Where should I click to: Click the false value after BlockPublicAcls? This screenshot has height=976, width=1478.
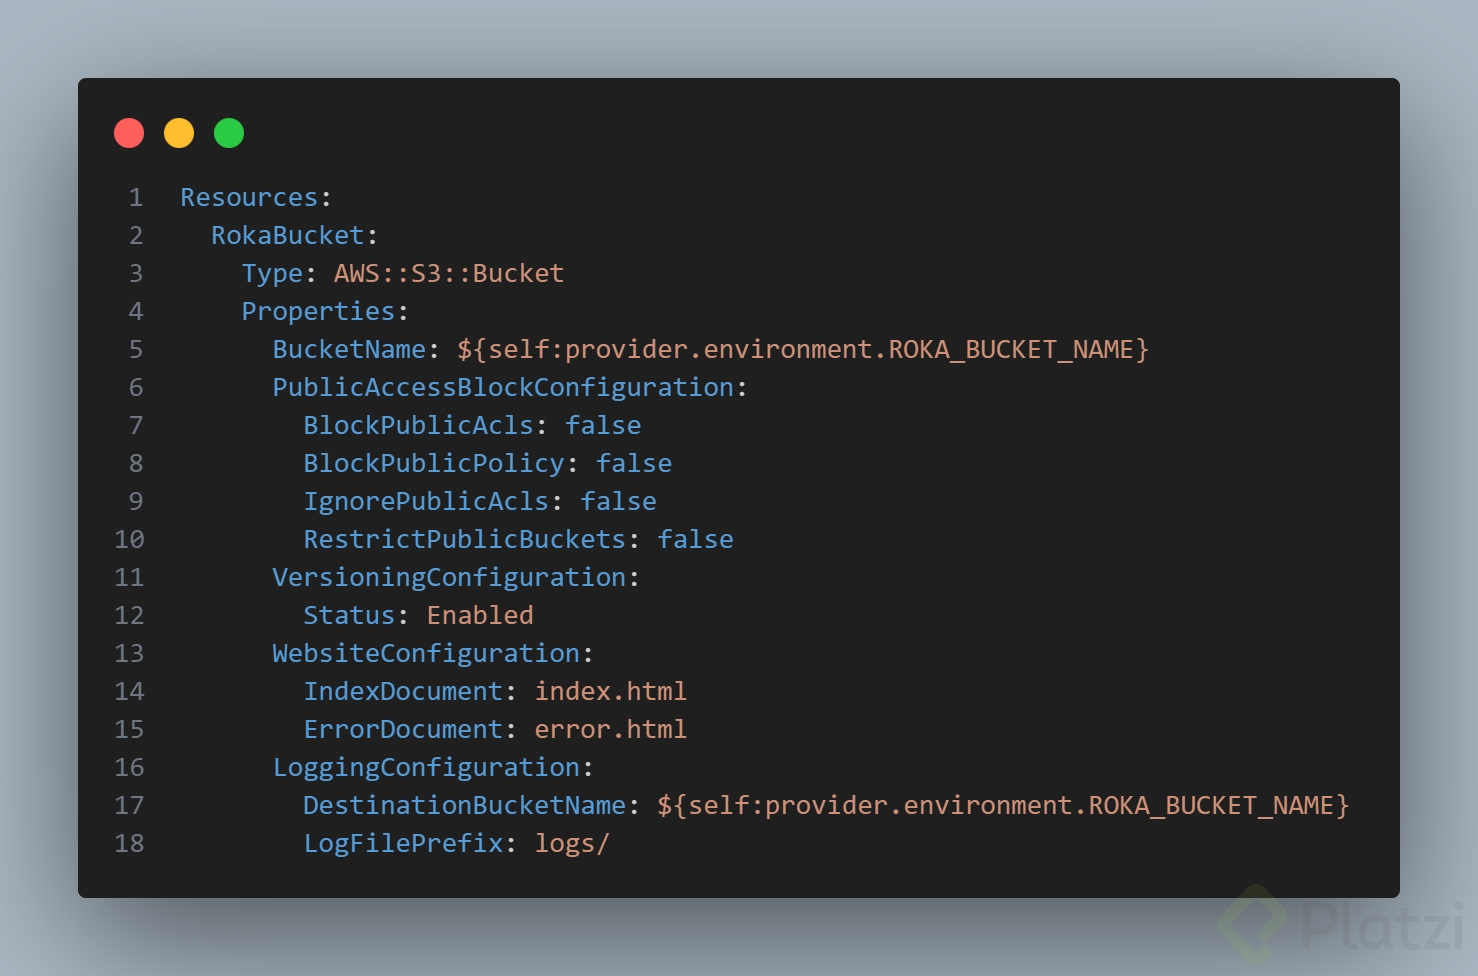point(603,426)
